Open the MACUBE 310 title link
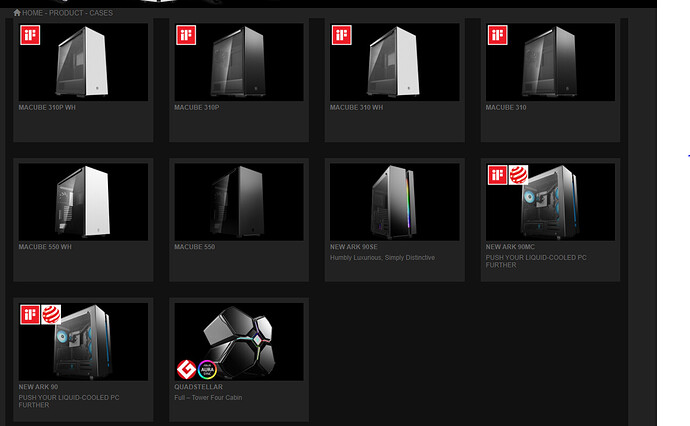Screen dimensions: 690x426 point(506,107)
